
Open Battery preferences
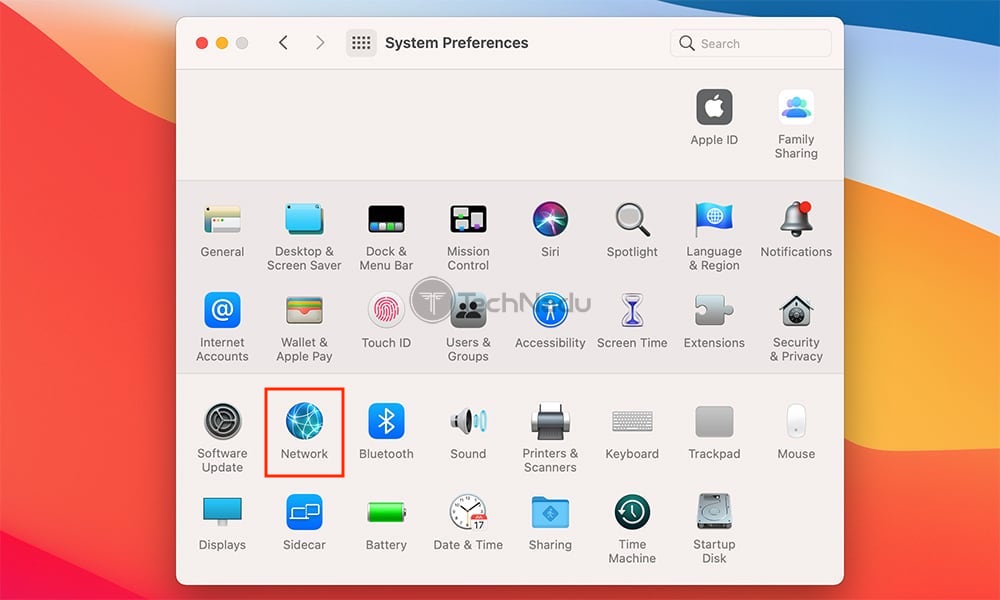point(386,511)
